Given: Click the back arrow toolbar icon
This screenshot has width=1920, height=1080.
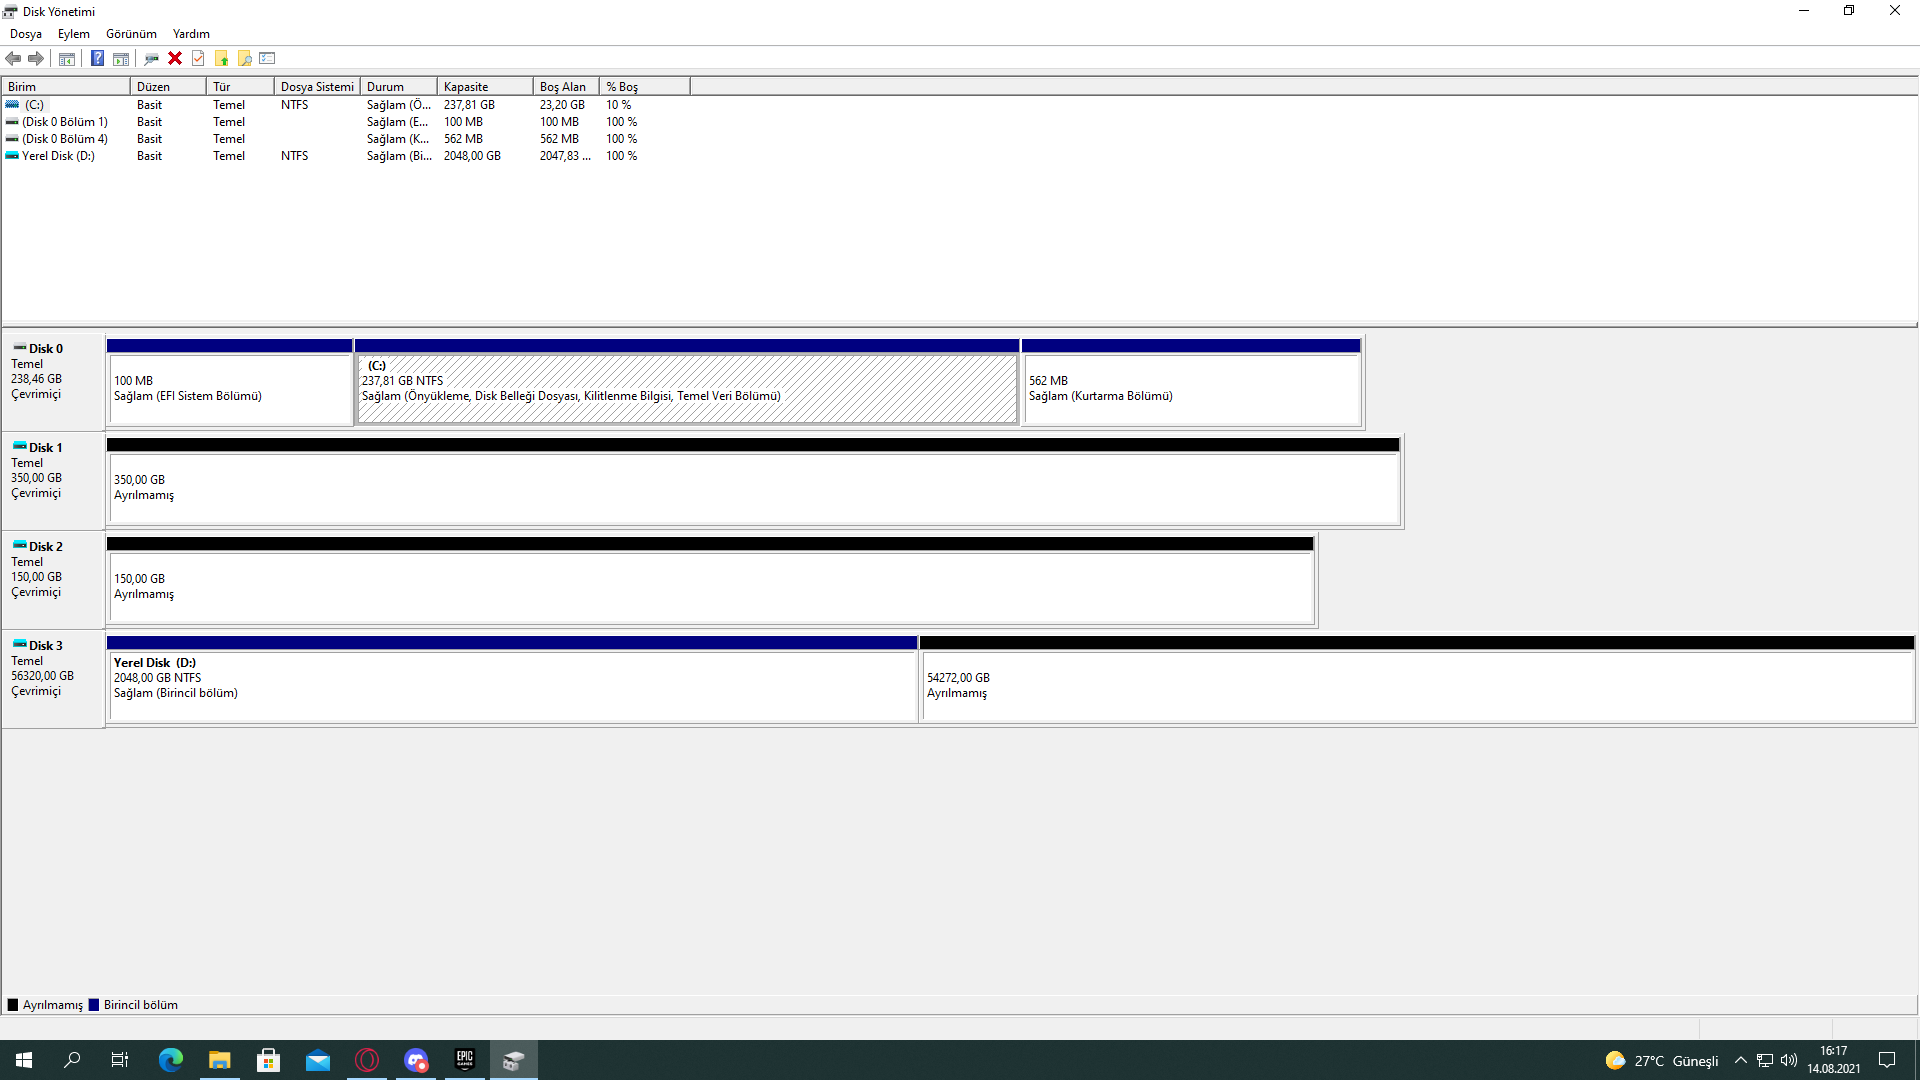Looking at the screenshot, I should coord(13,58).
